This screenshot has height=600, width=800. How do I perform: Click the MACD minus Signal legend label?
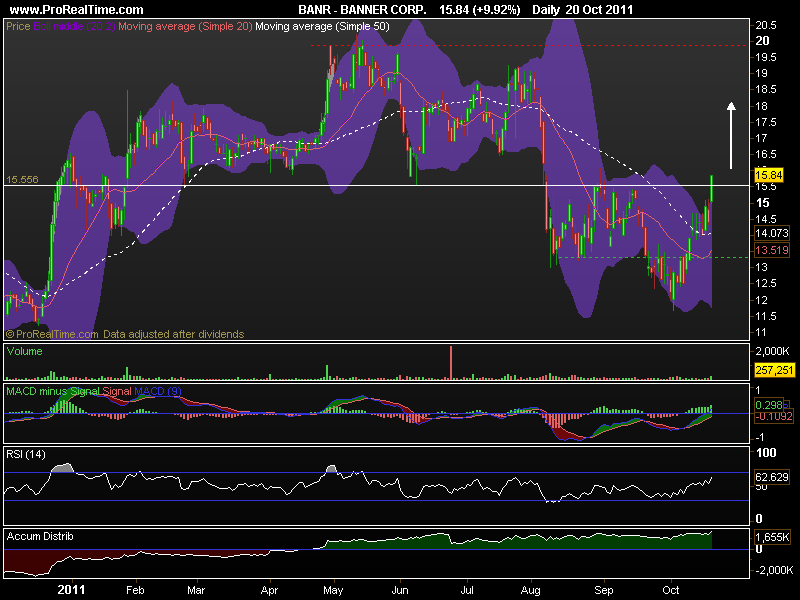(53, 391)
